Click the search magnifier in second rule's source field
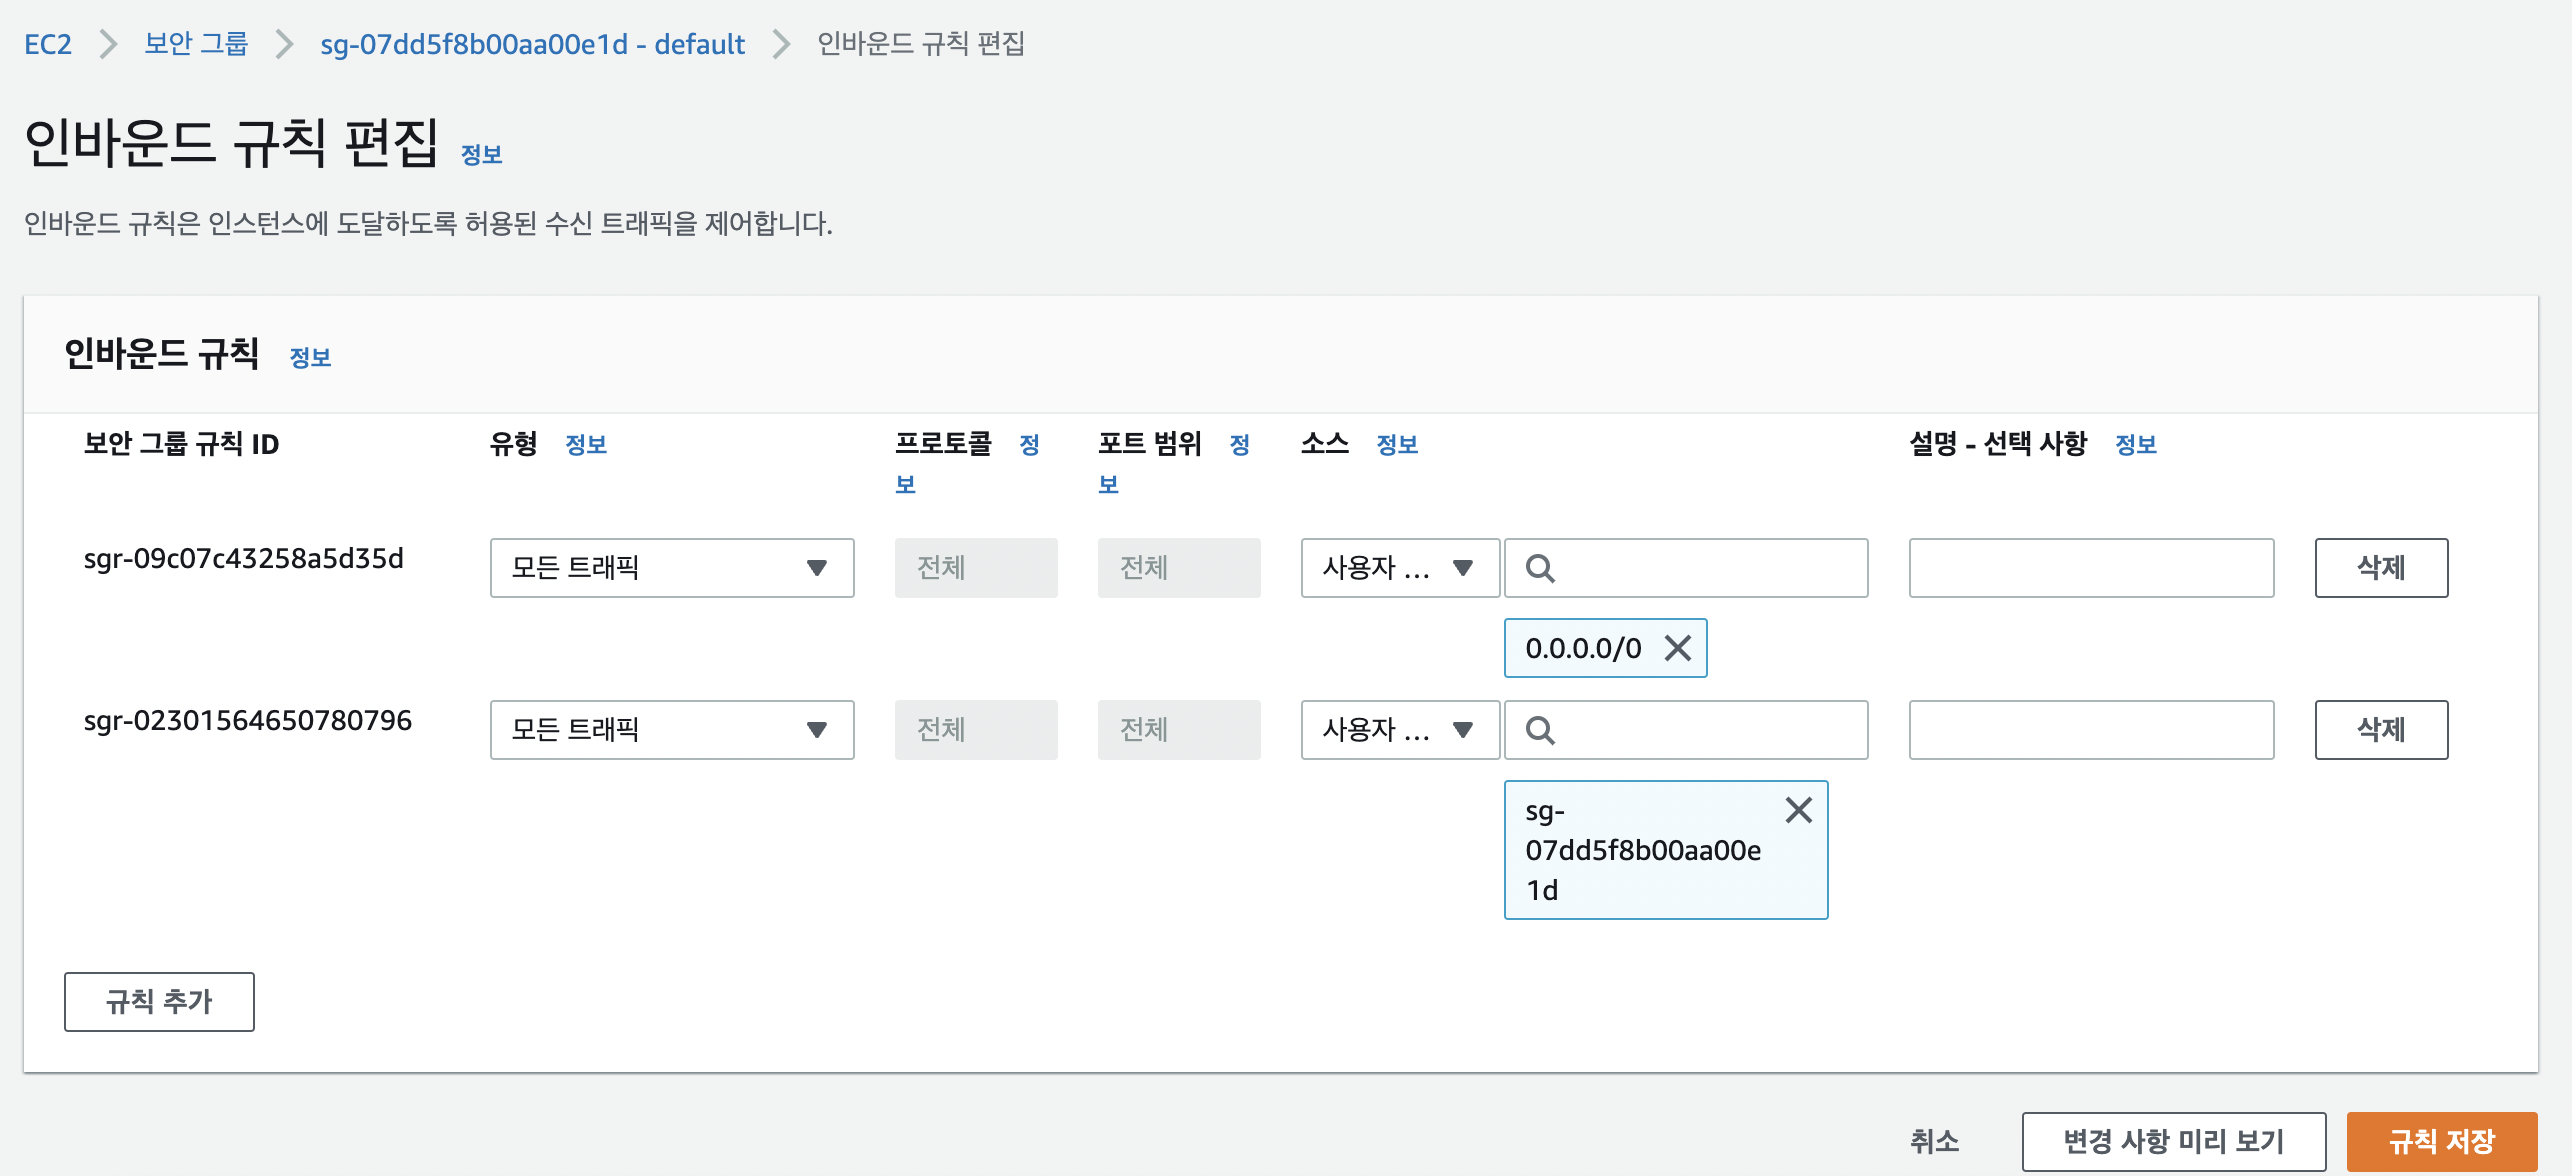 (1540, 730)
